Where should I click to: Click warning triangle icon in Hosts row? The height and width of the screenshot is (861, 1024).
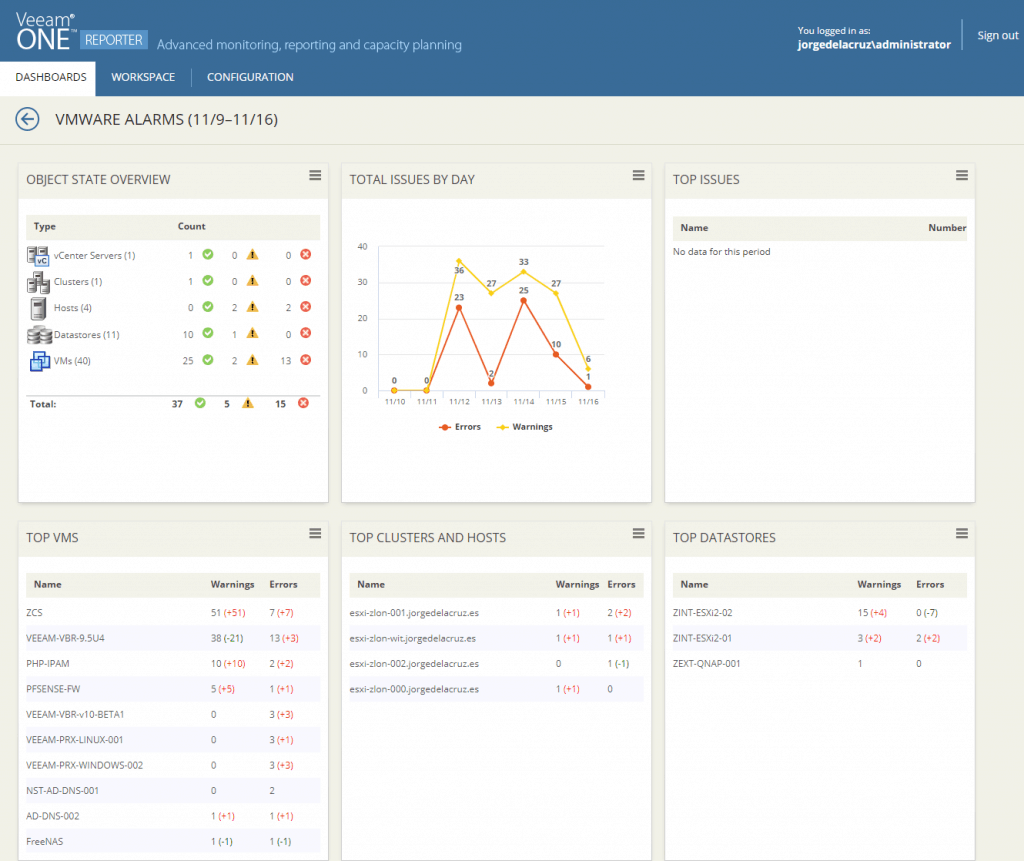click(253, 308)
